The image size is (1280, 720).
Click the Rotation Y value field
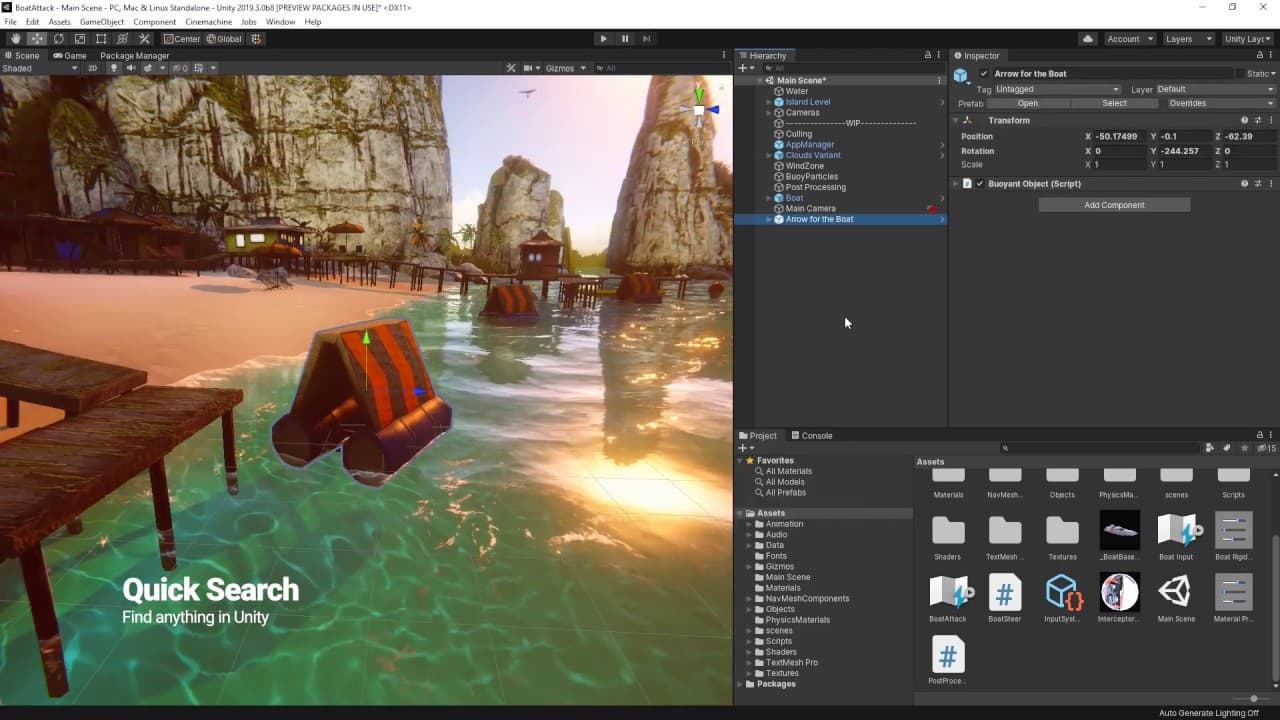[x=1185, y=151]
